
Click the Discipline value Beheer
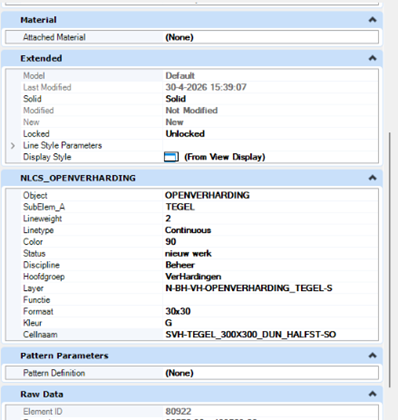[x=180, y=265]
